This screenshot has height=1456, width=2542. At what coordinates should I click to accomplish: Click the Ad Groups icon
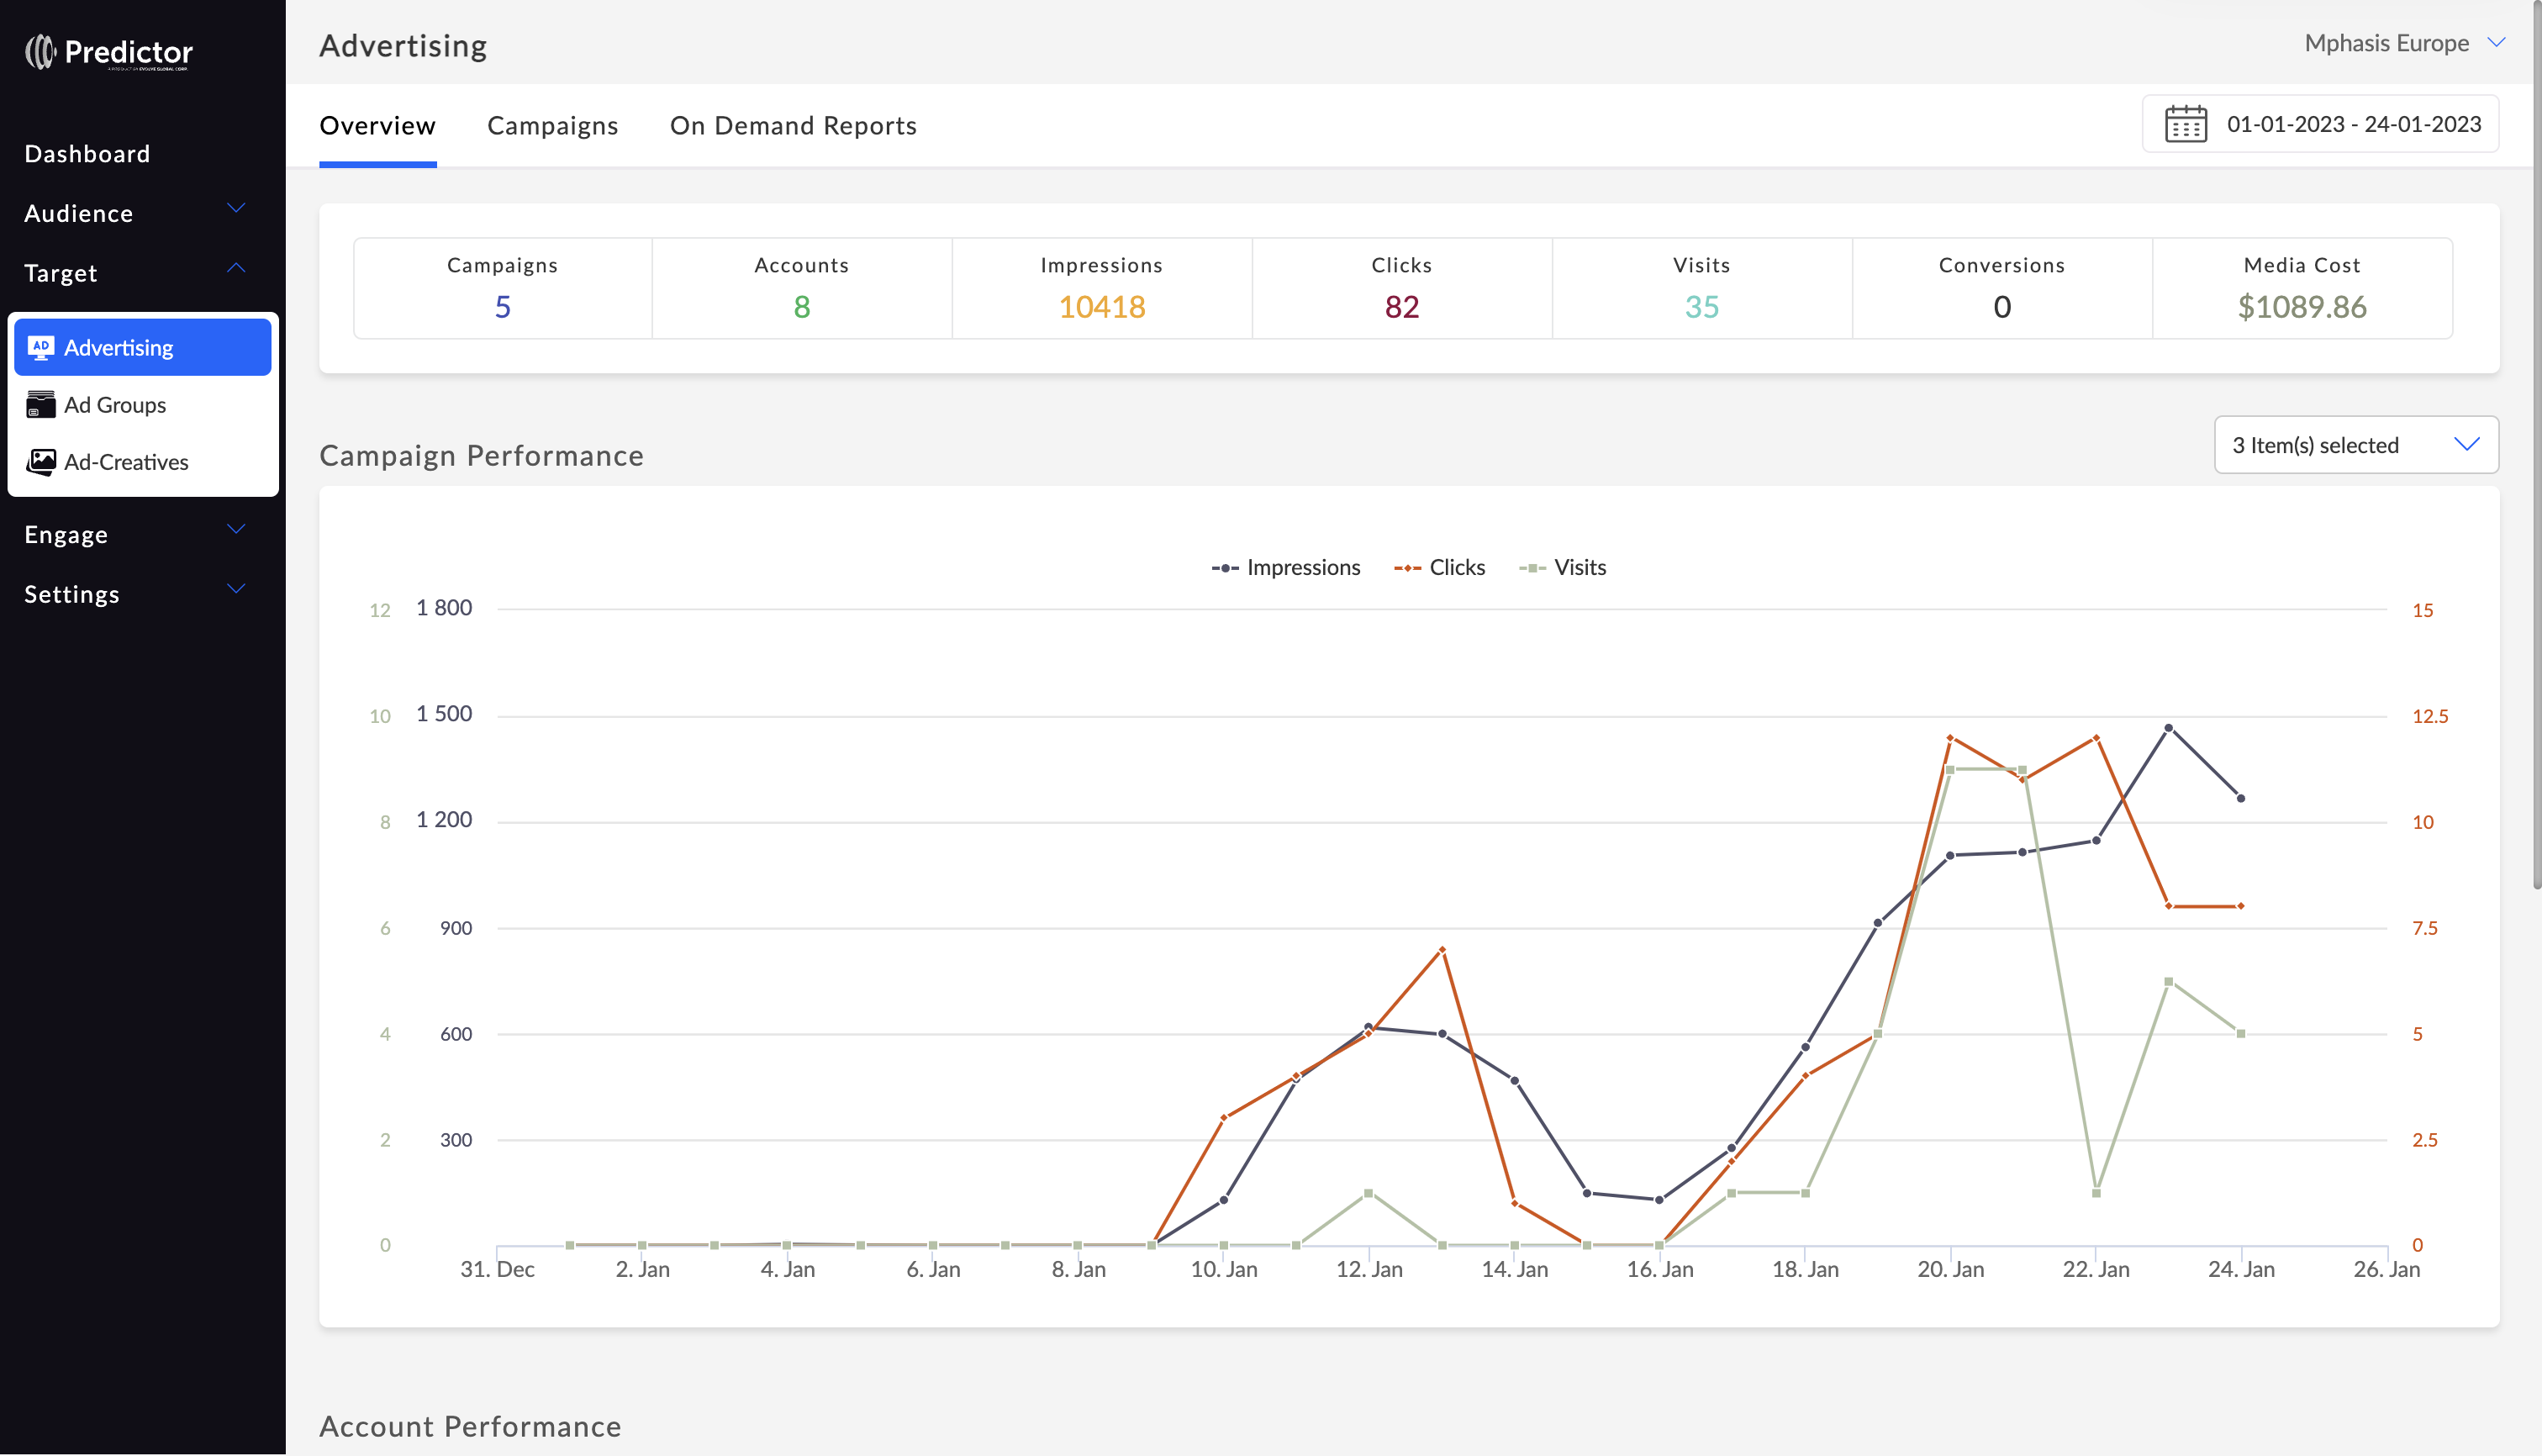[40, 405]
